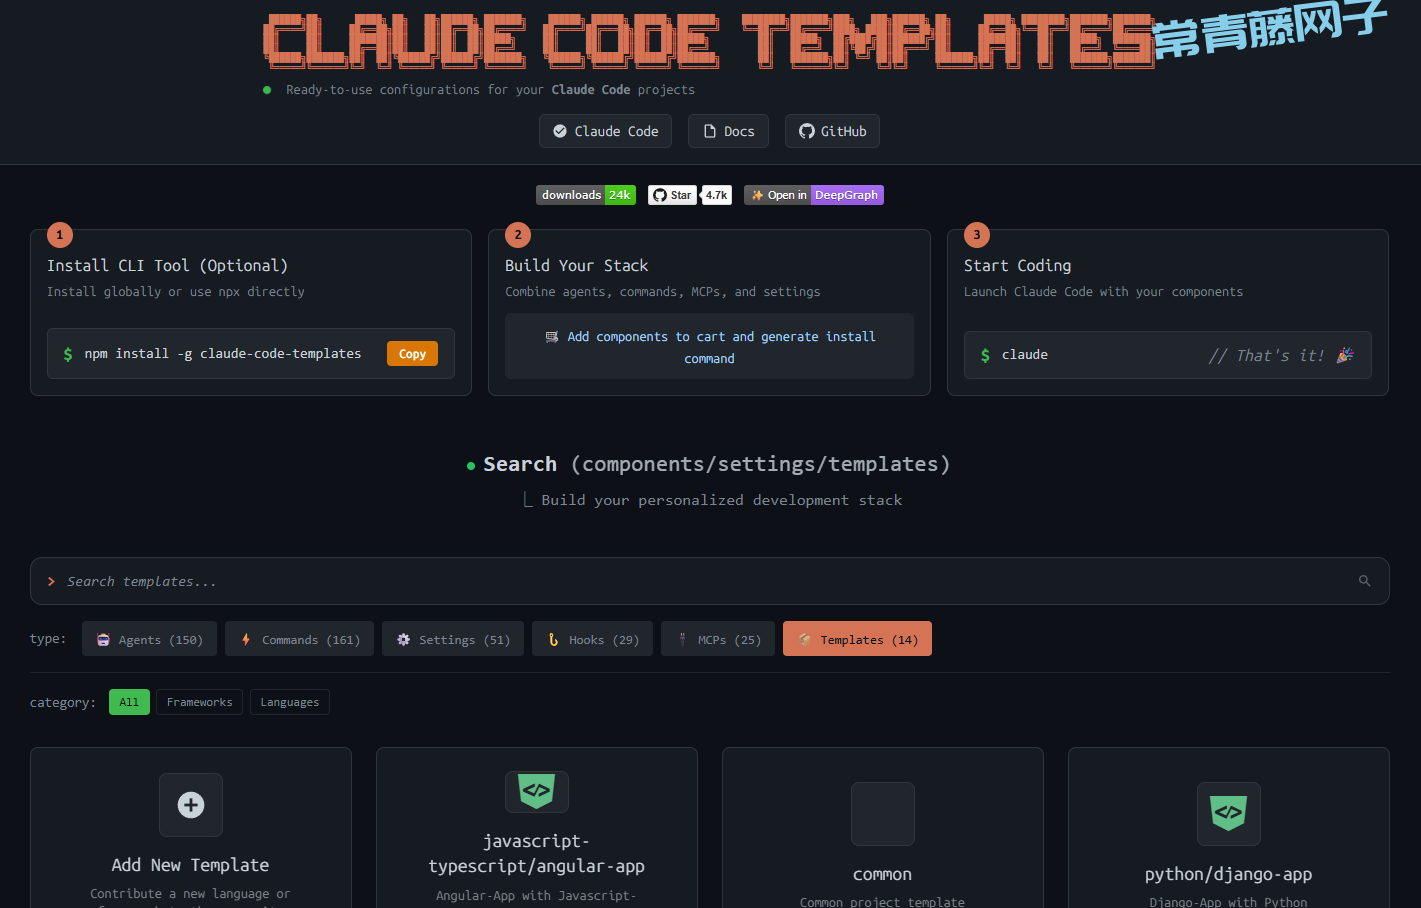Click the search magnifier icon
Image resolution: width=1421 pixels, height=908 pixels.
point(1364,581)
